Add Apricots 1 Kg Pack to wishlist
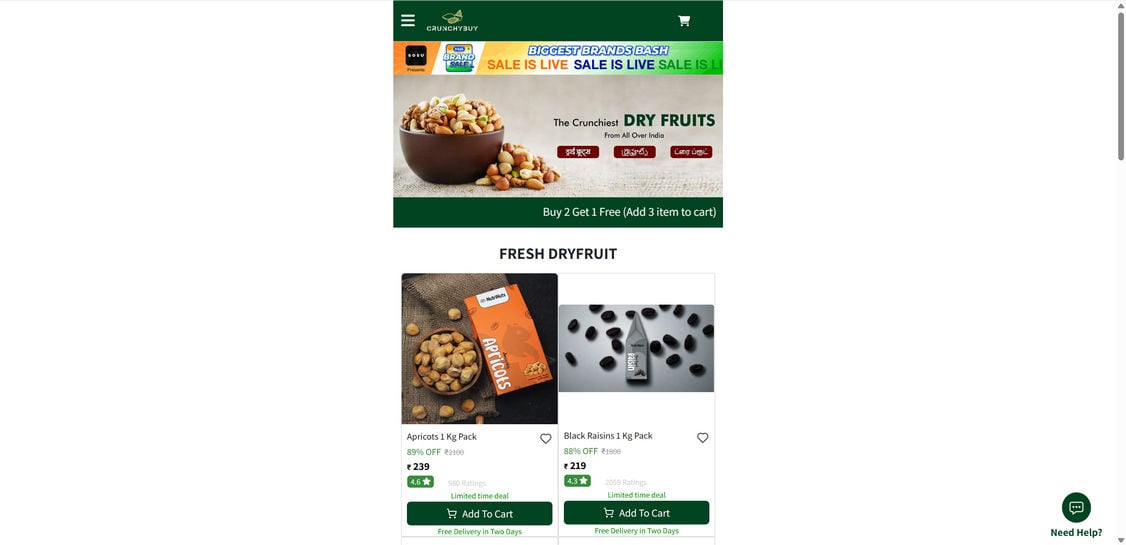1126x545 pixels. point(546,439)
